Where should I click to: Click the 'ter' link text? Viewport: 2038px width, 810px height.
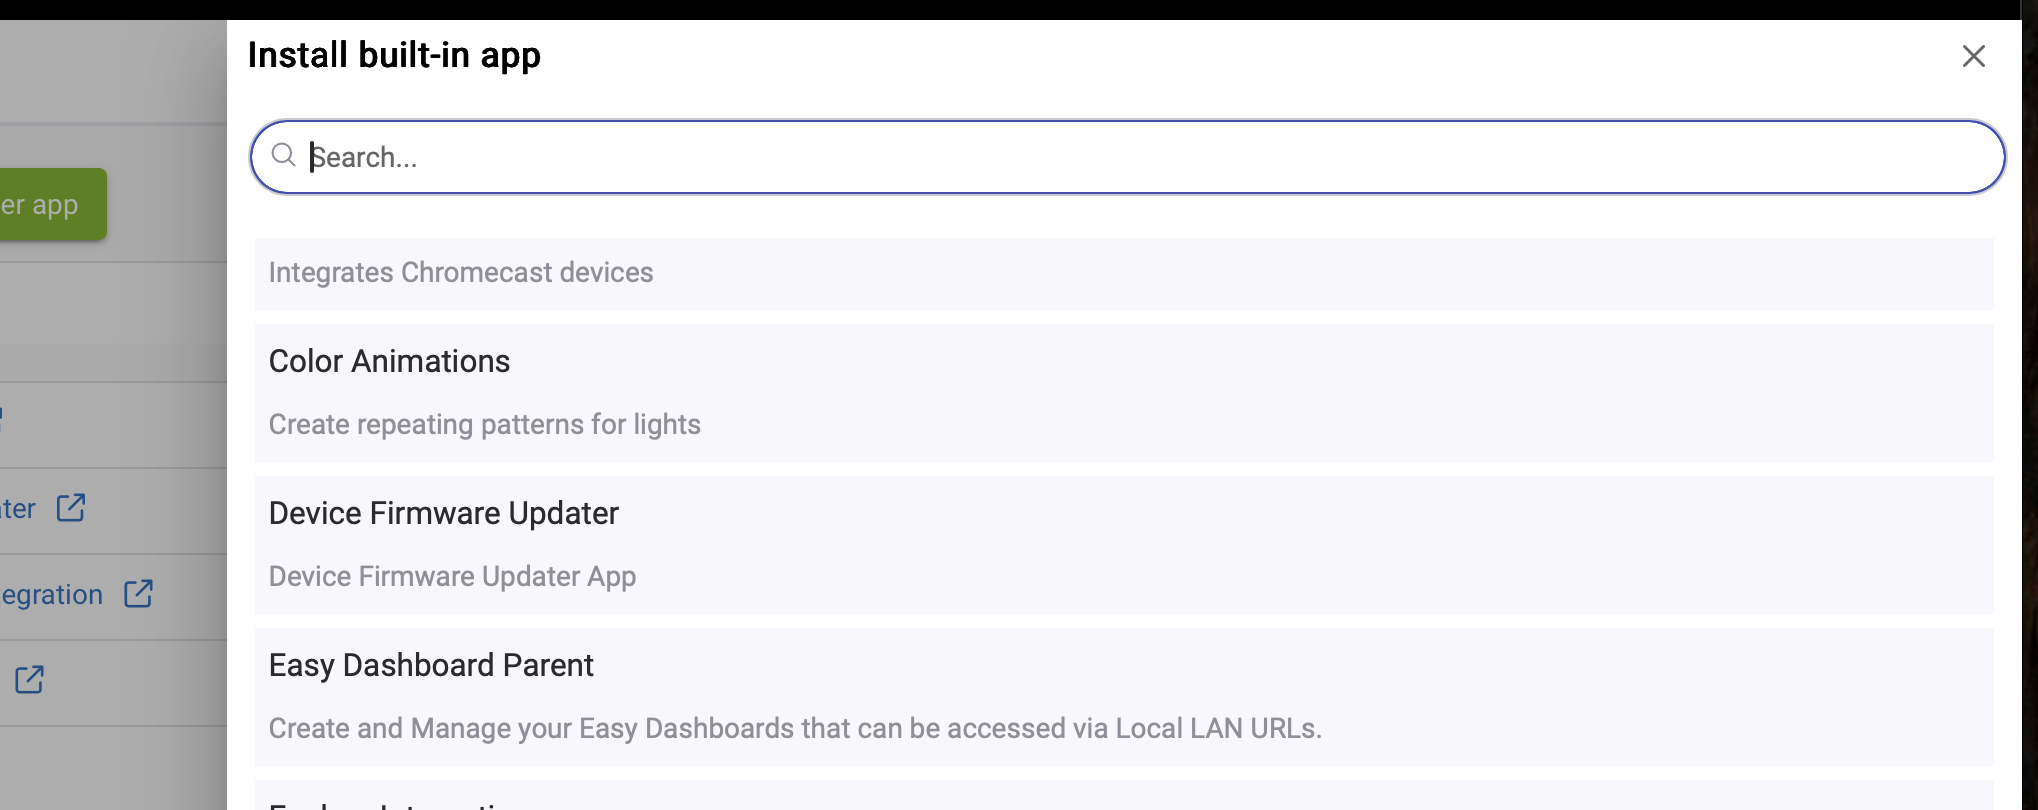tap(18, 509)
